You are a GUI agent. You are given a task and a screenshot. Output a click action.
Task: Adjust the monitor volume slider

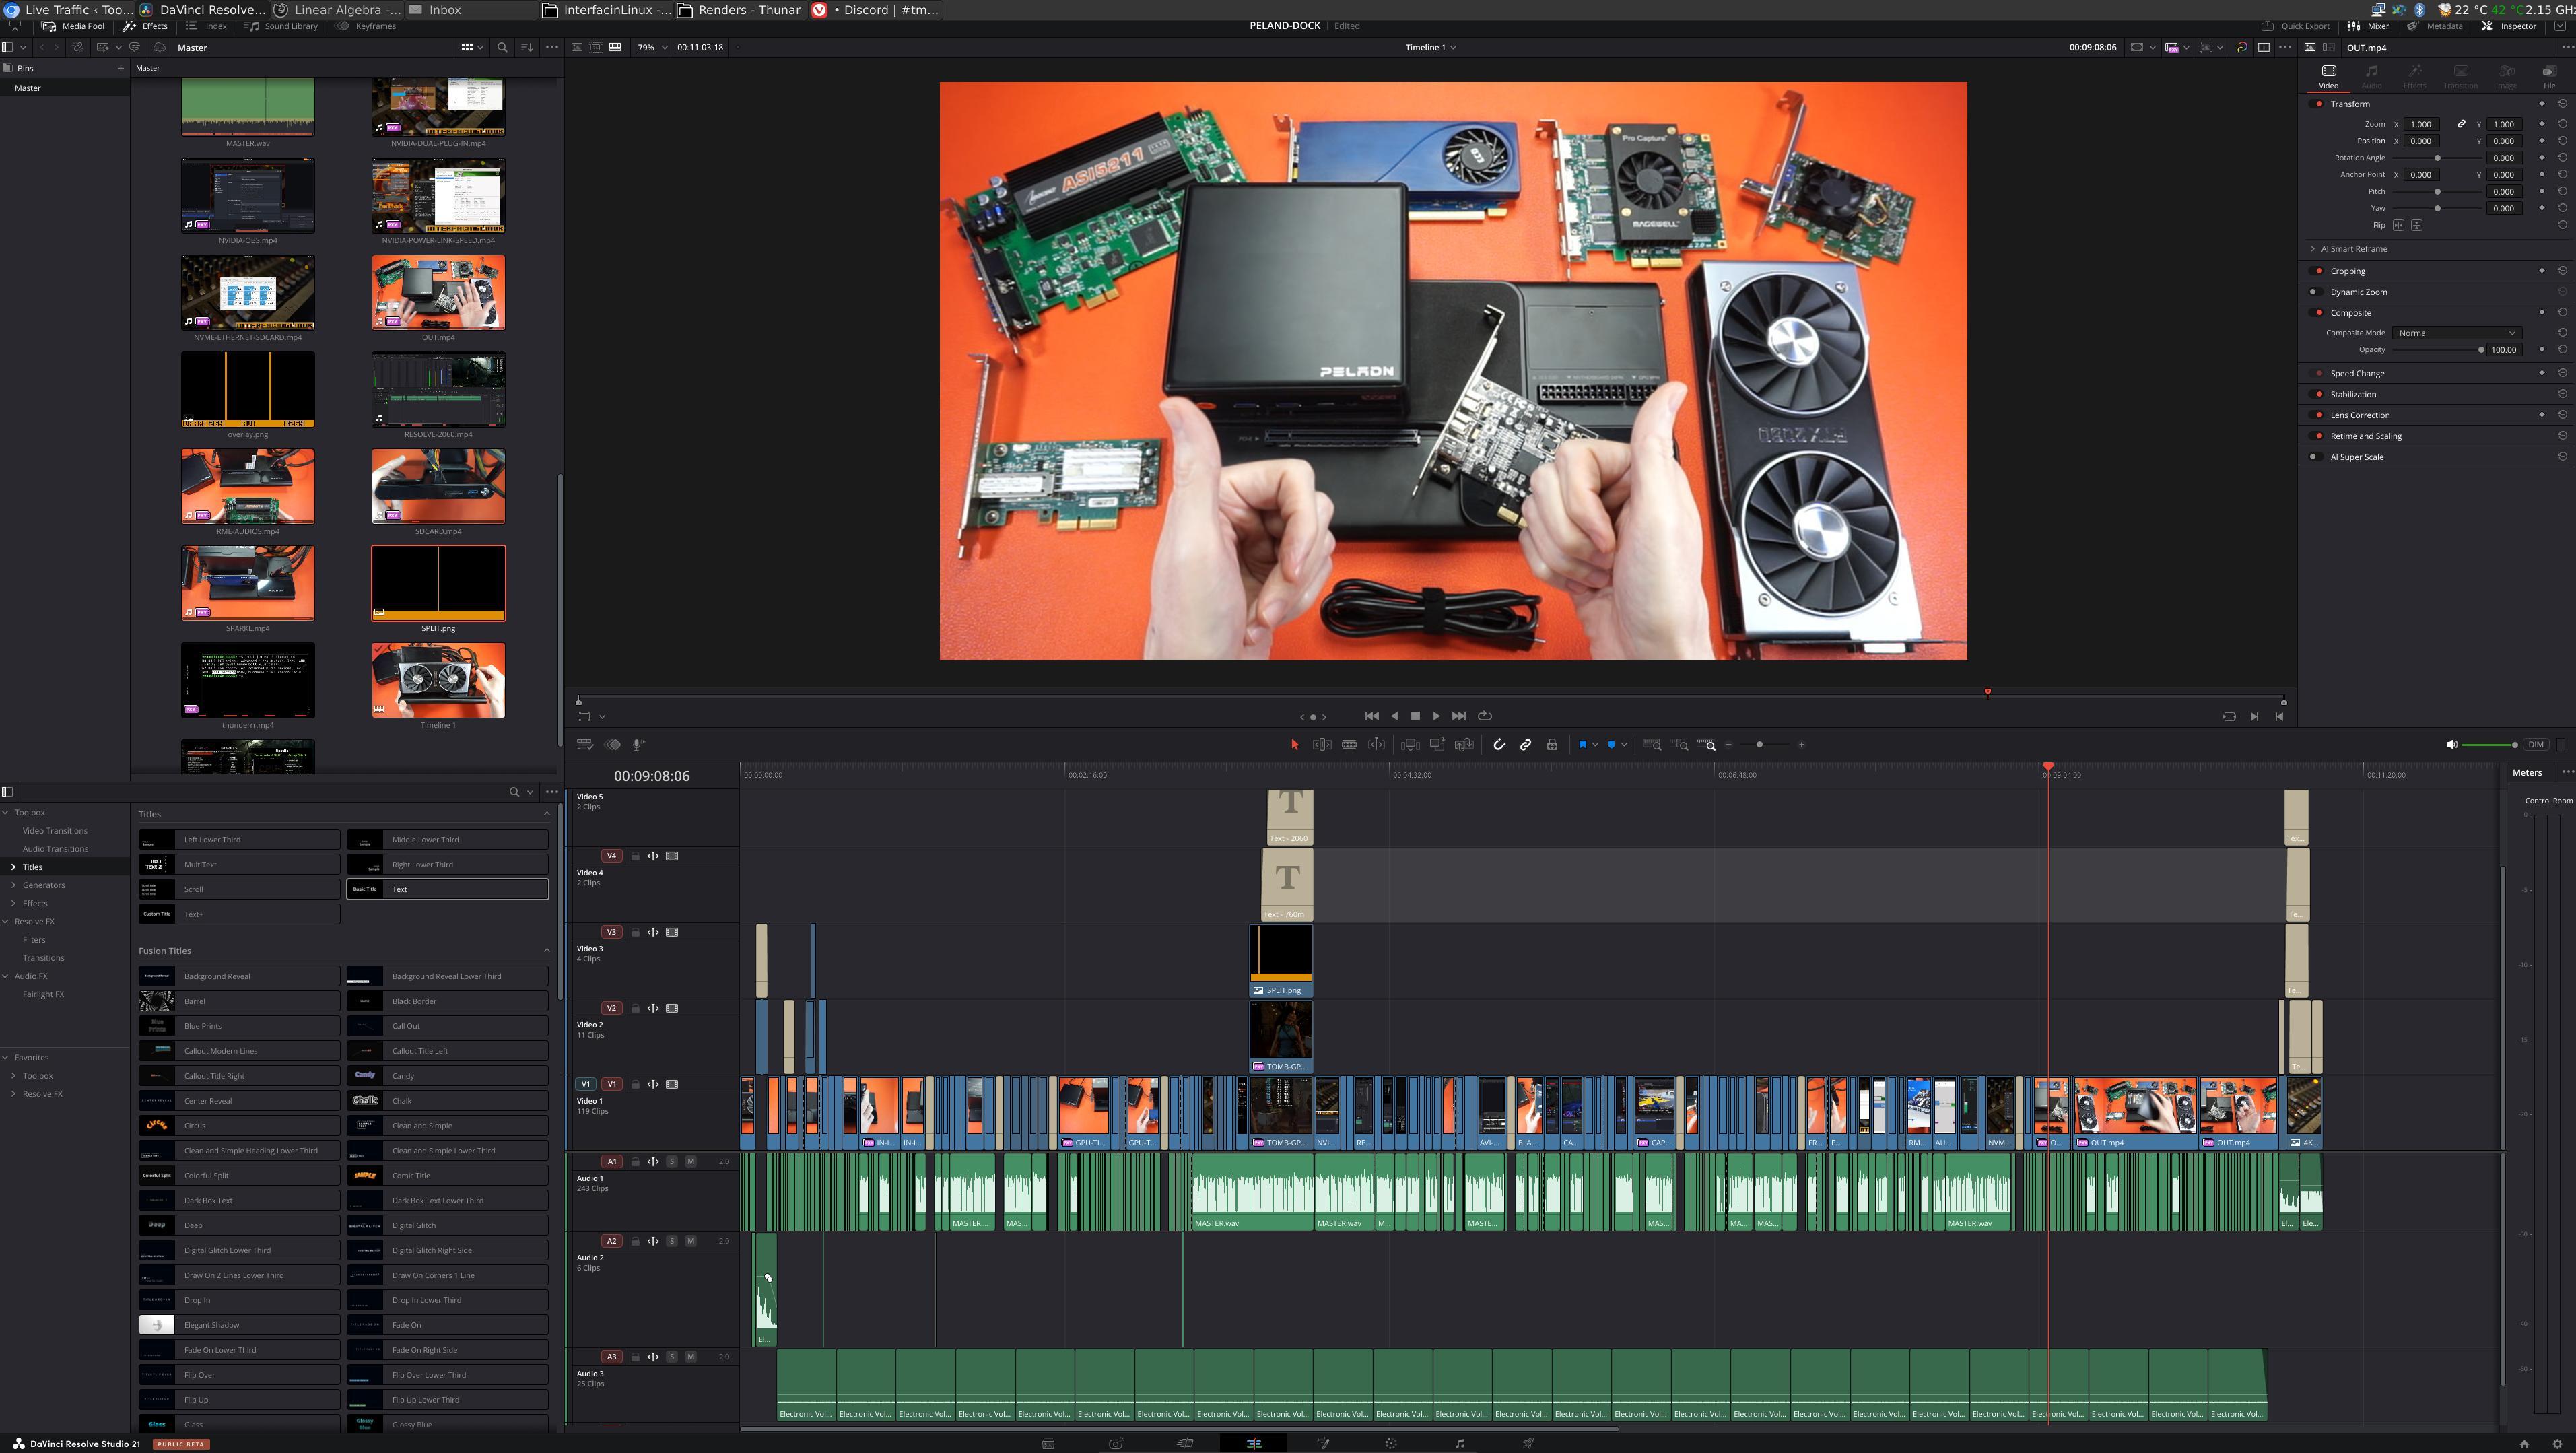pyautogui.click(x=2489, y=745)
